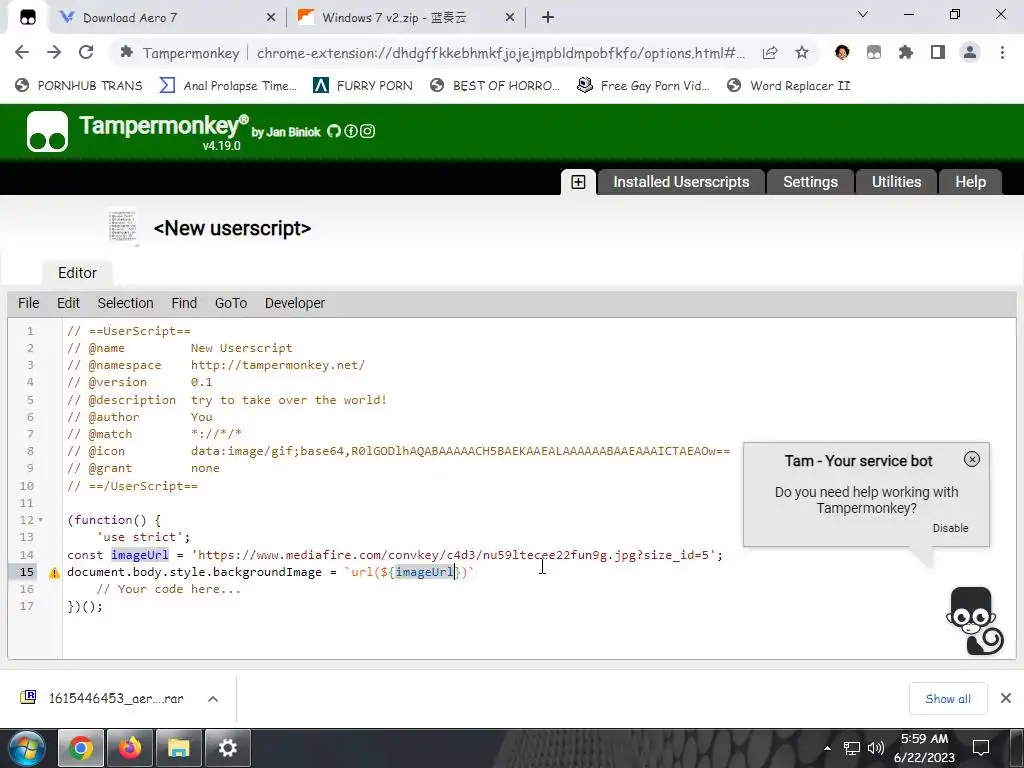The height and width of the screenshot is (768, 1024).
Task: Close the Tam service bot popup
Action: tap(972, 459)
